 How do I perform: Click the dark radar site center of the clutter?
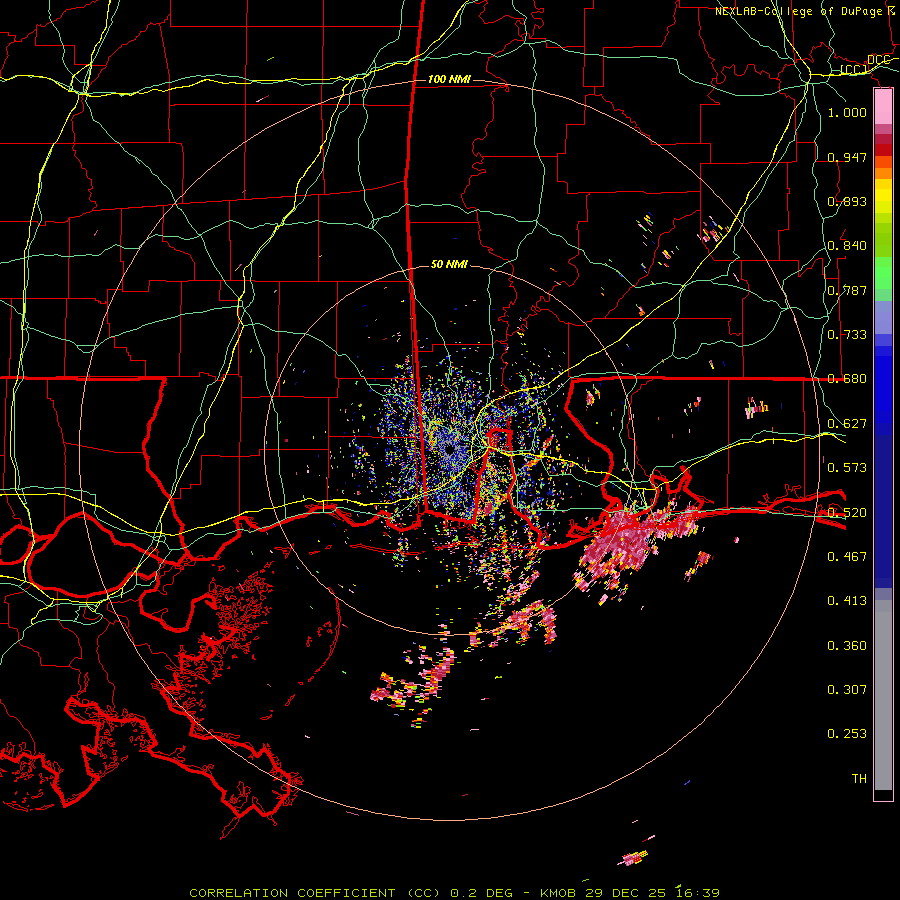tap(449, 450)
